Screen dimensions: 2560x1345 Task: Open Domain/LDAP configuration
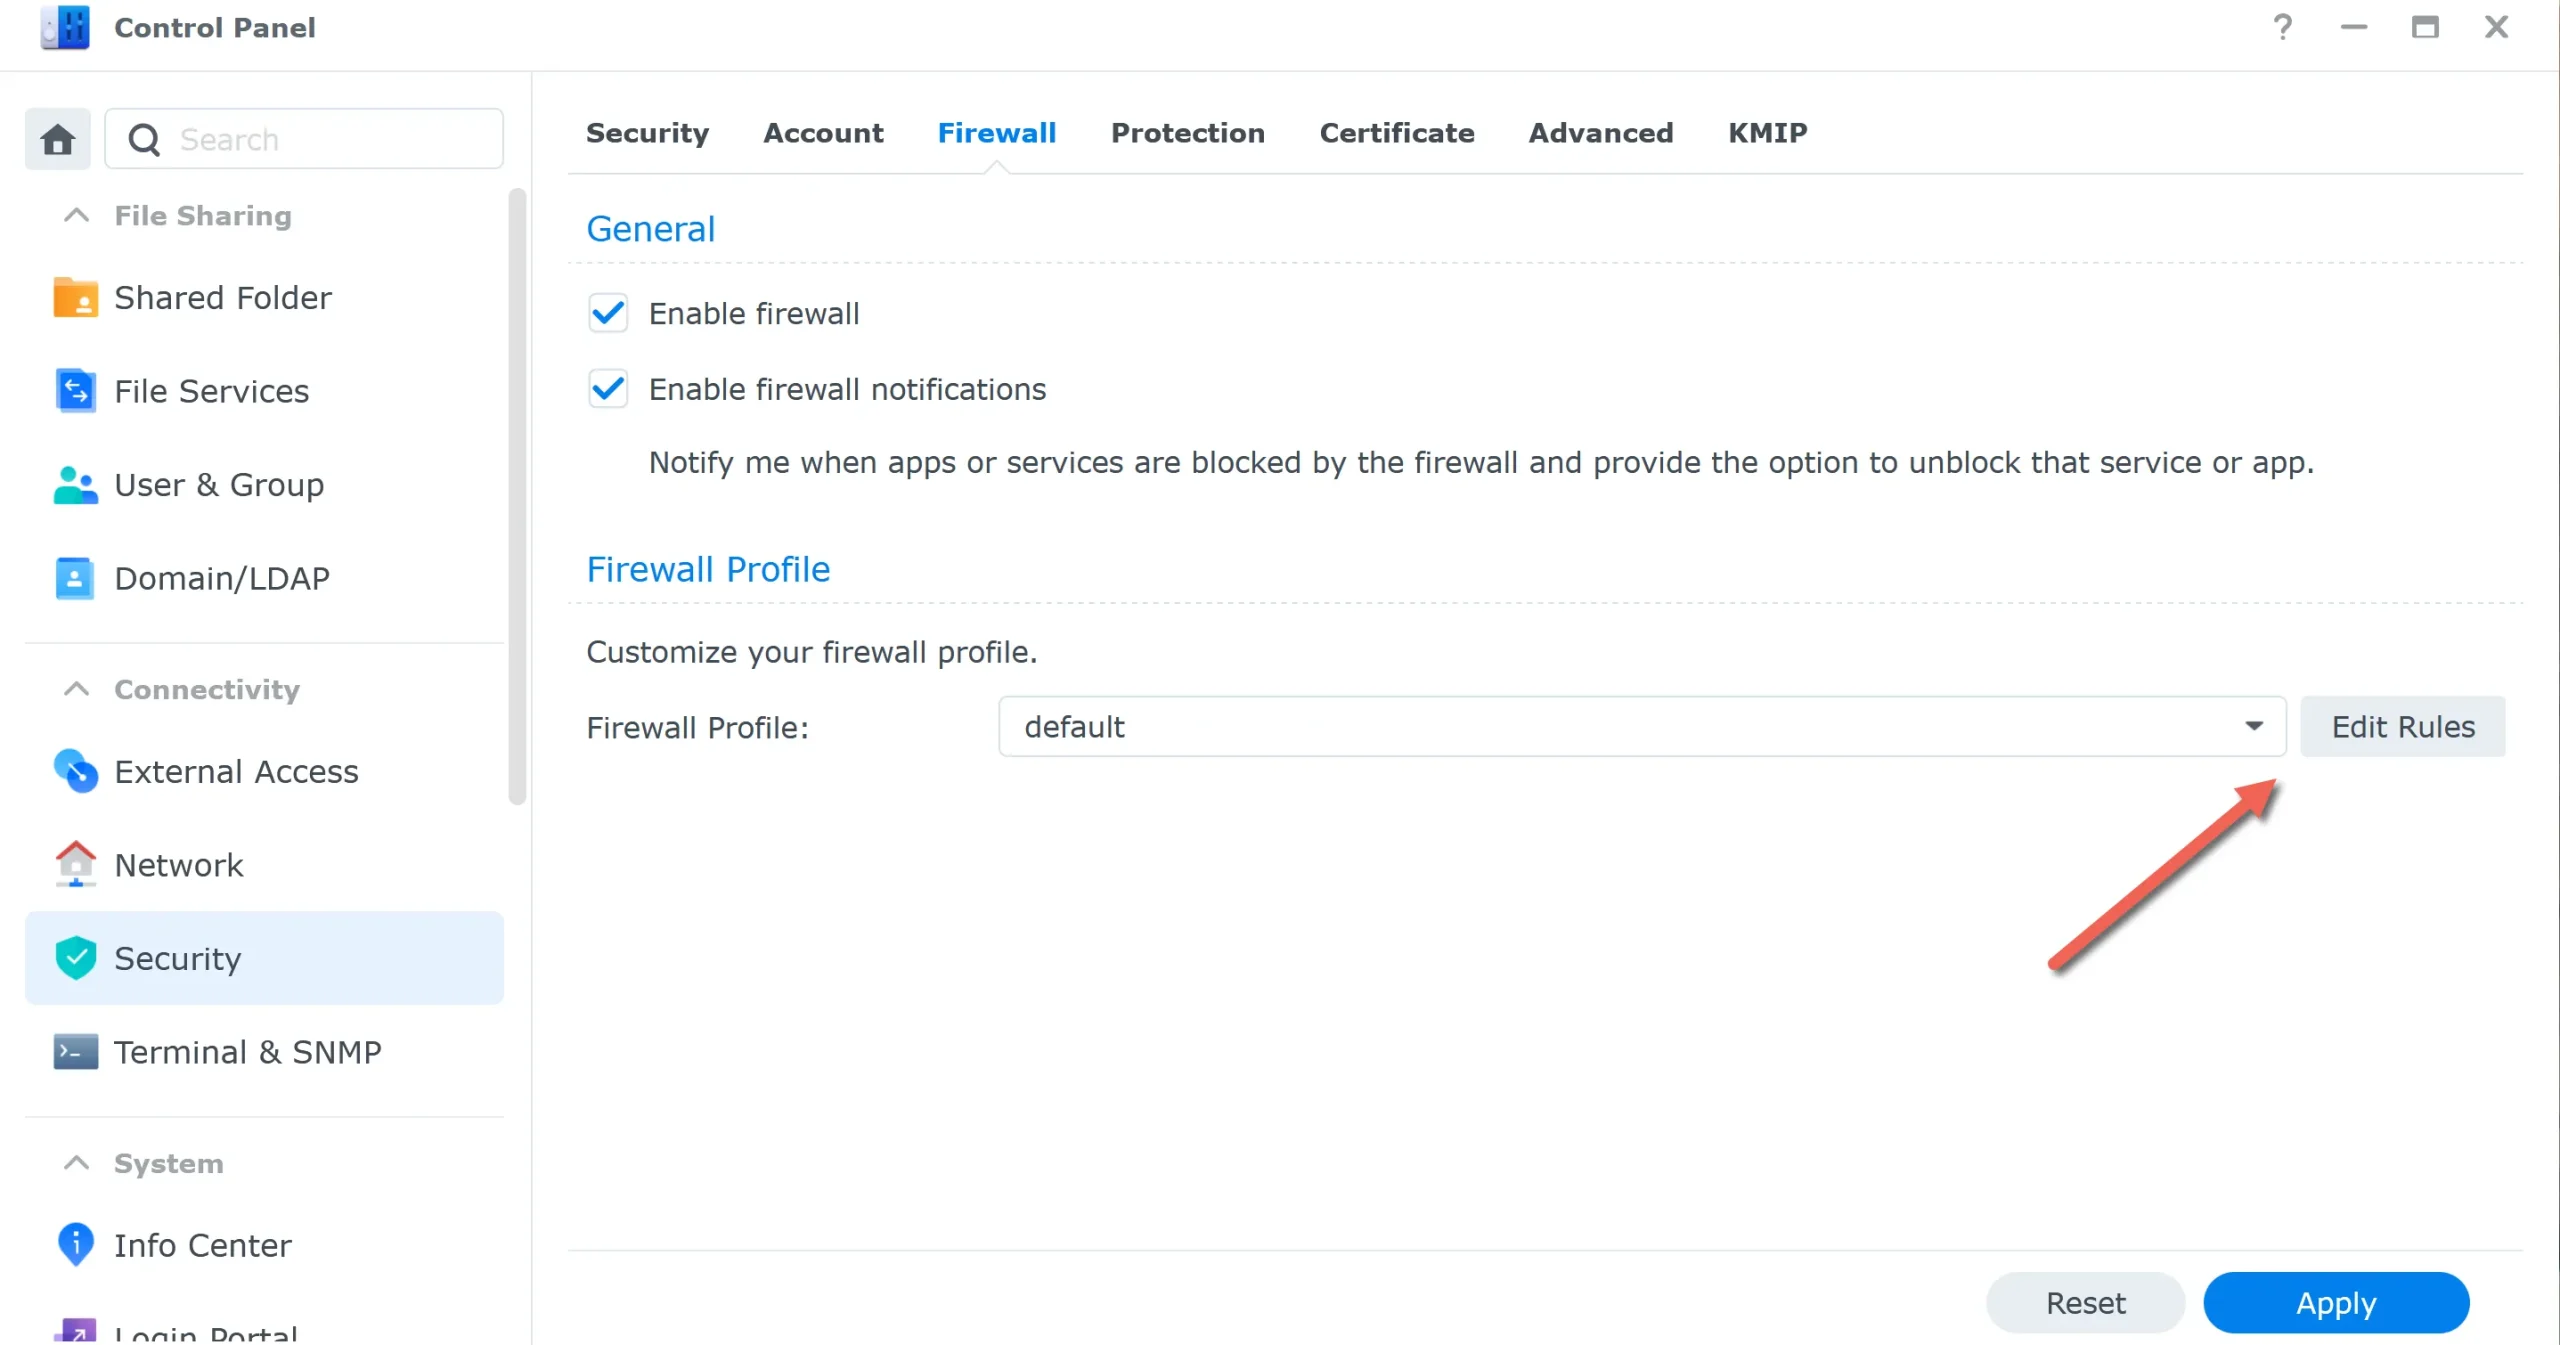click(x=222, y=577)
